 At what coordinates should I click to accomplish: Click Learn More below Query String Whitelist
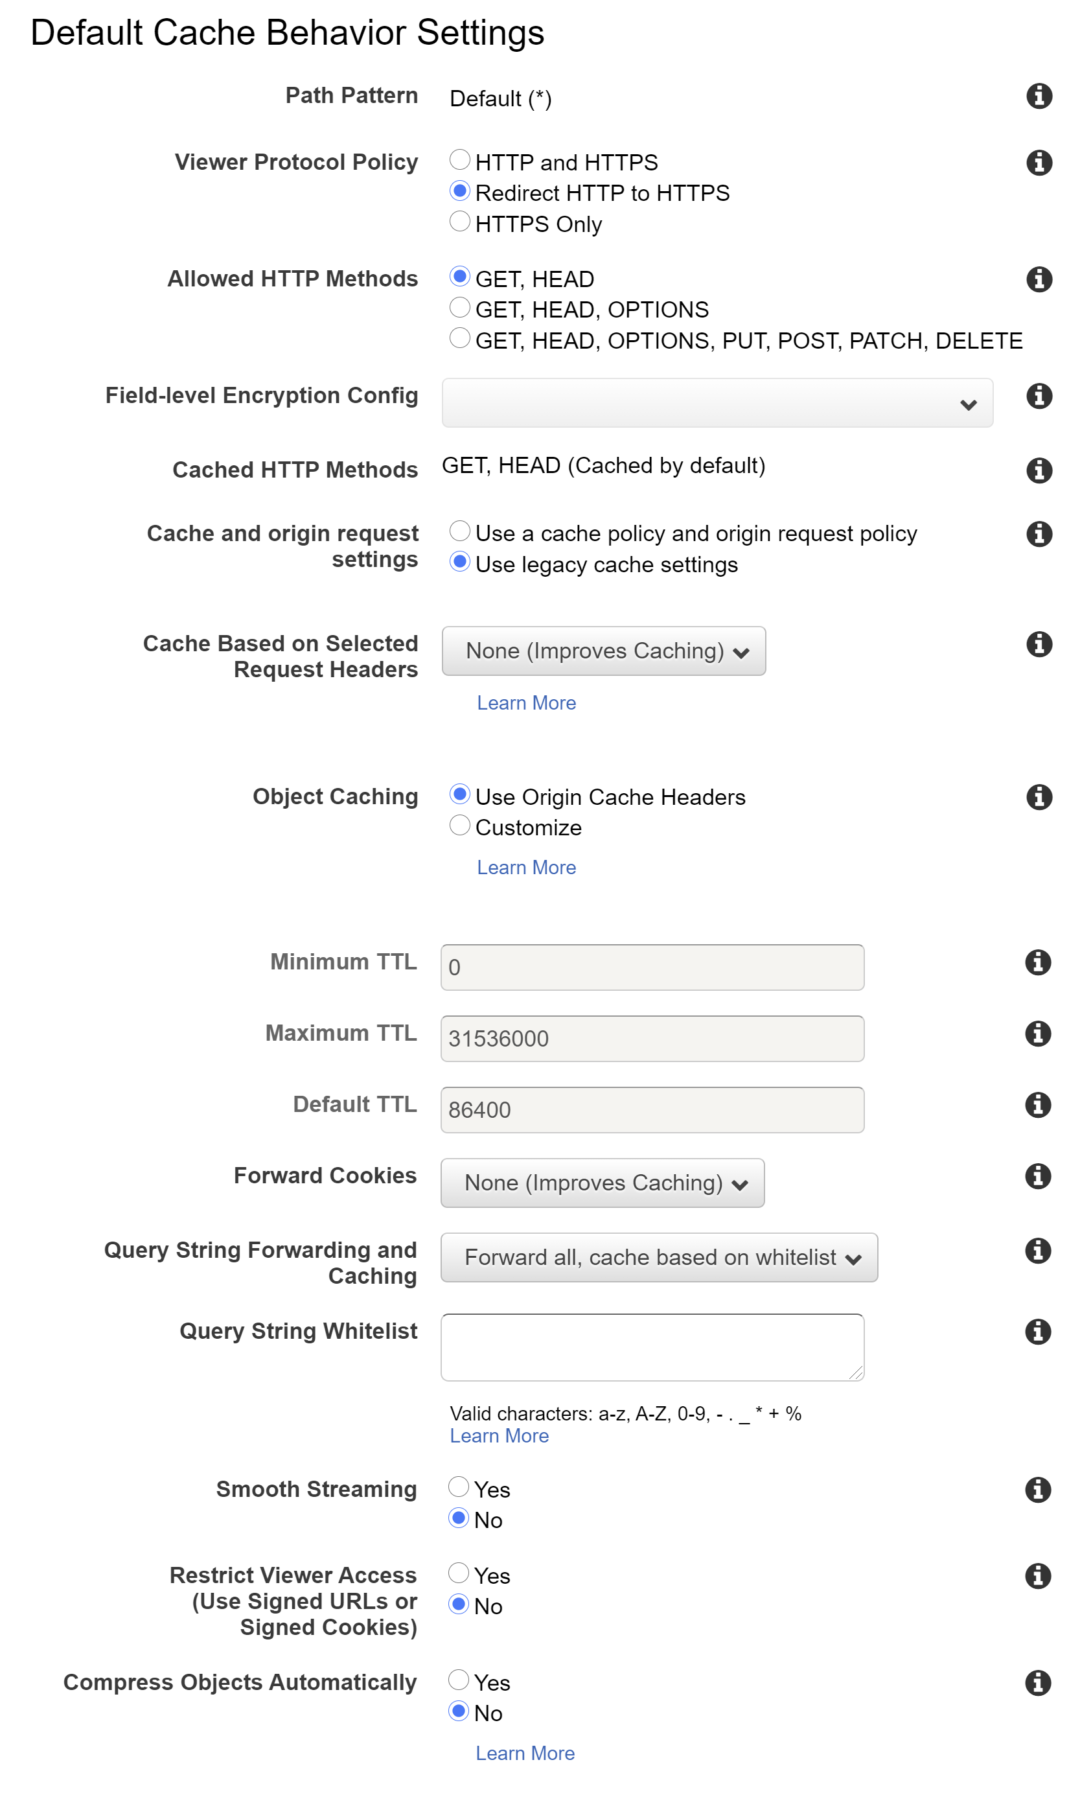[x=499, y=1435]
